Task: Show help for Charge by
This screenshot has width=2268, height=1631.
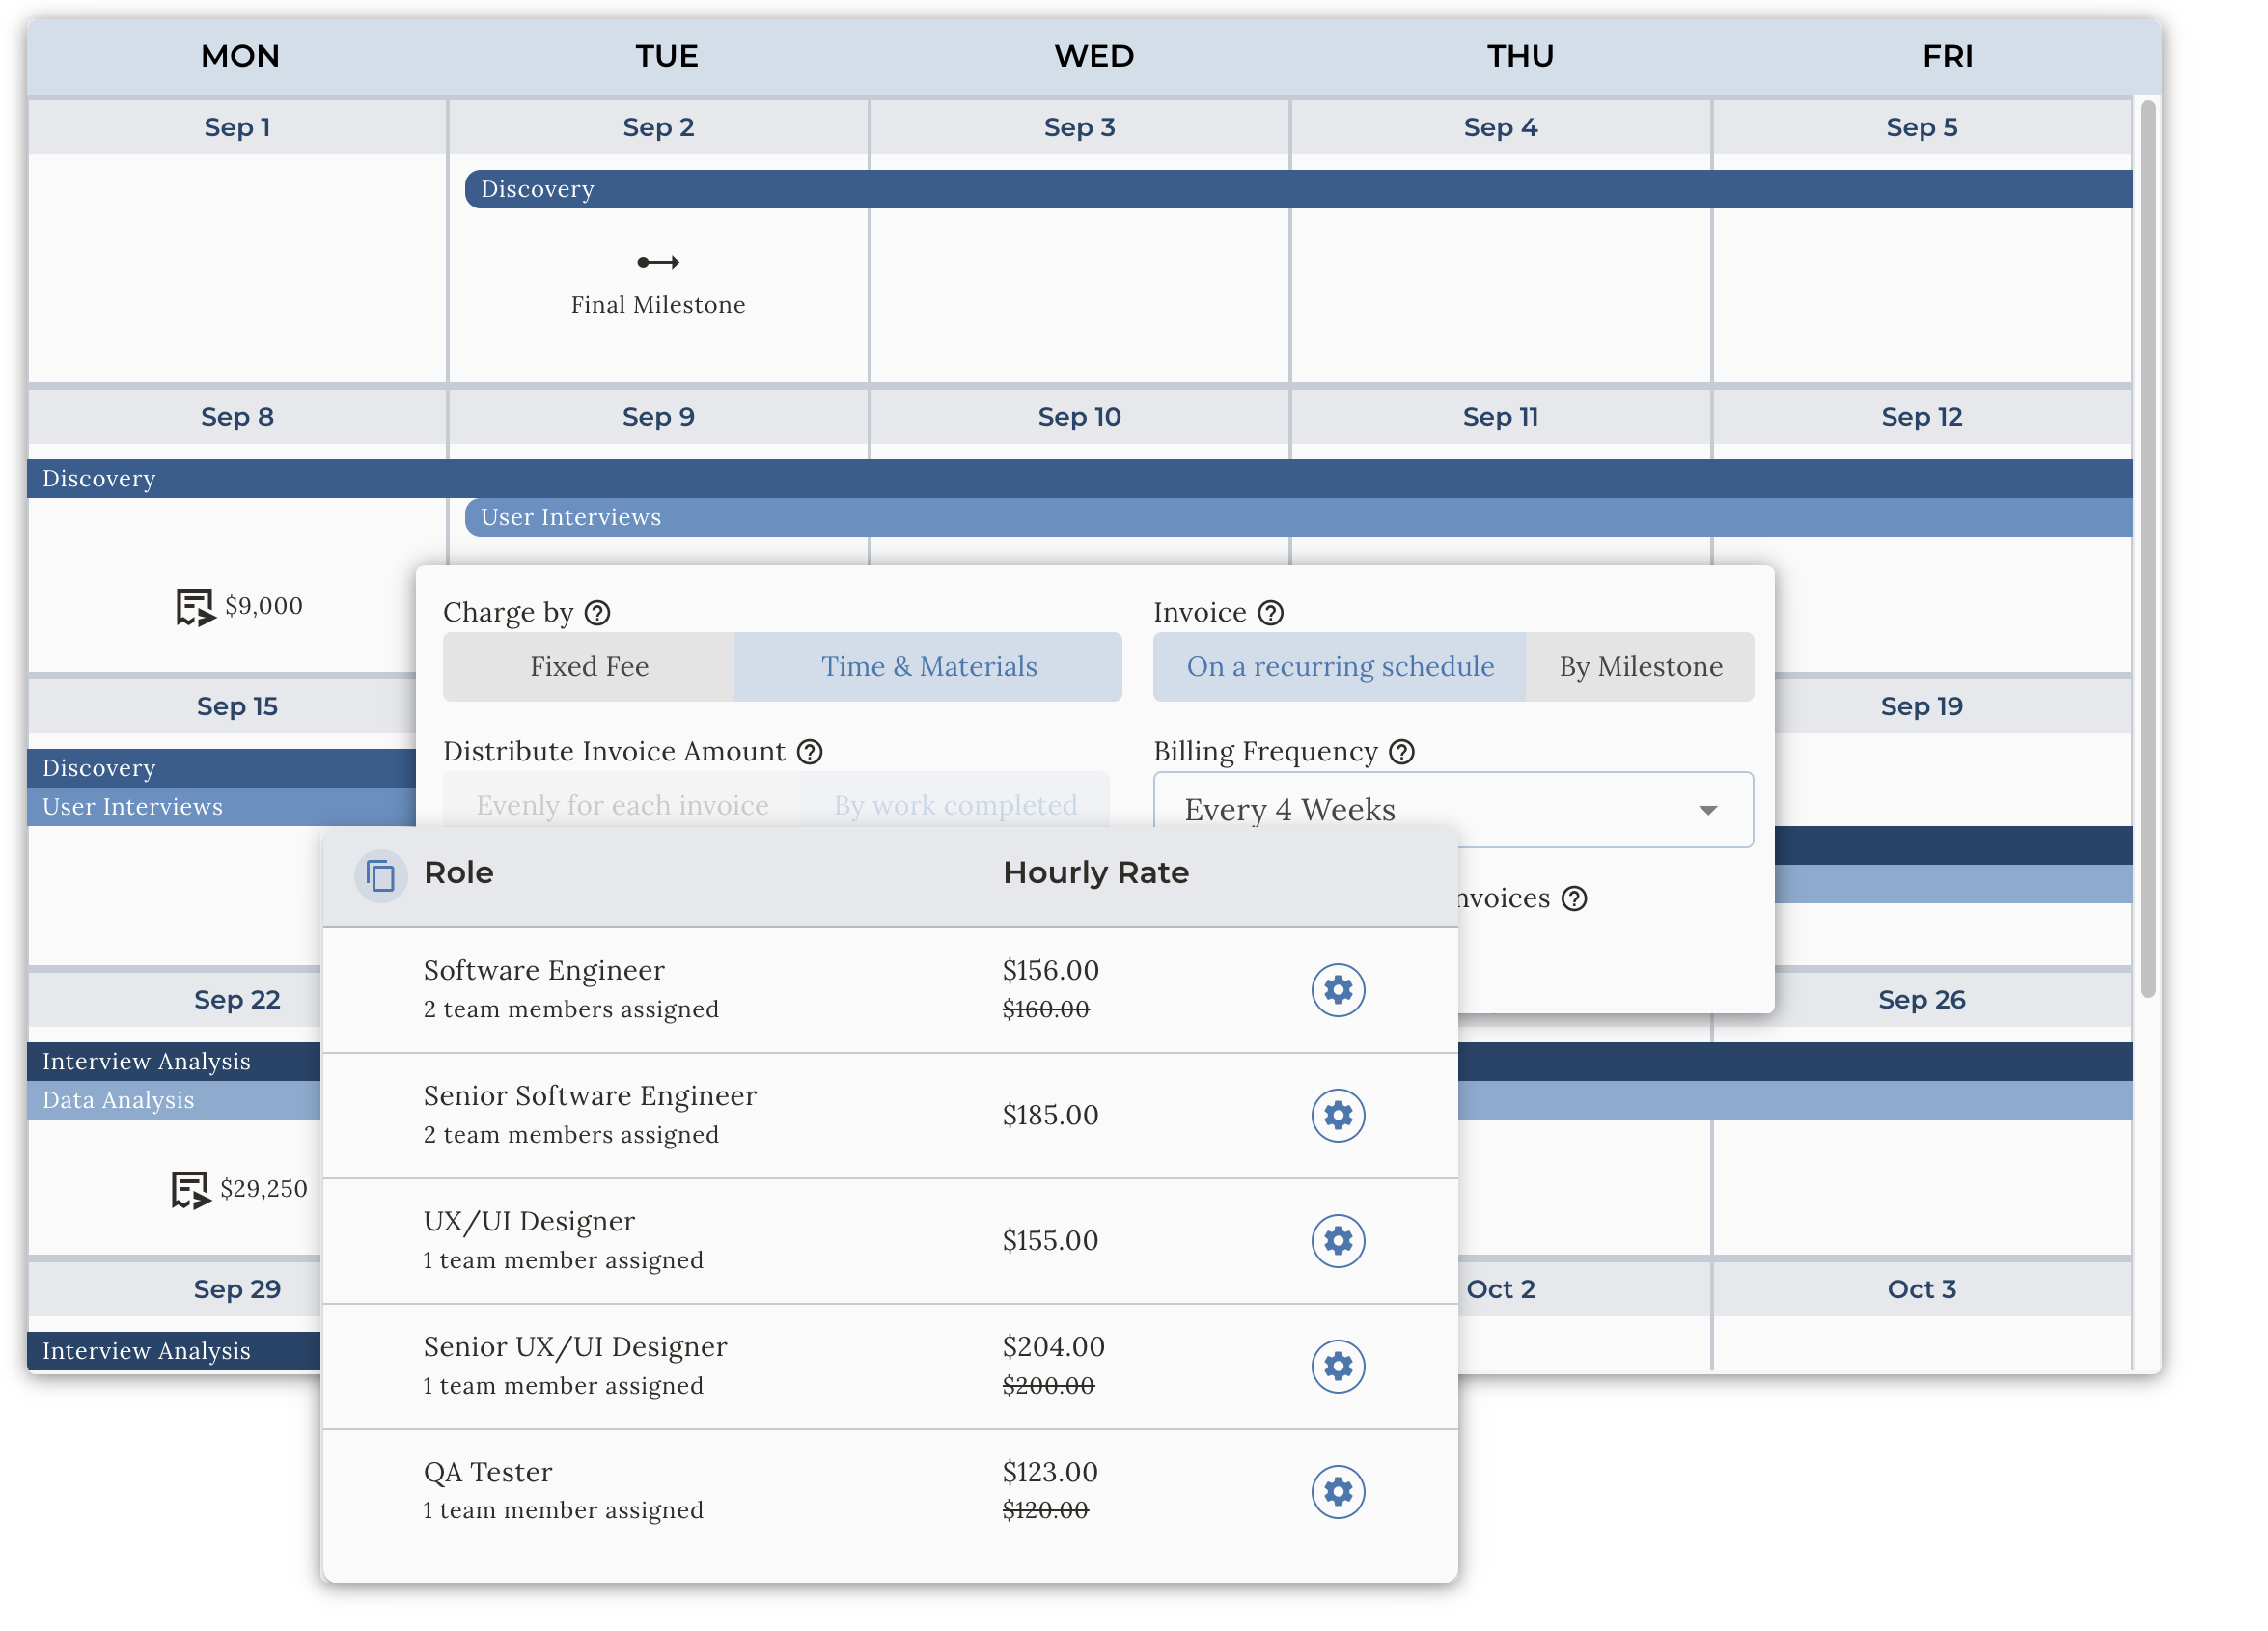Action: tap(597, 613)
